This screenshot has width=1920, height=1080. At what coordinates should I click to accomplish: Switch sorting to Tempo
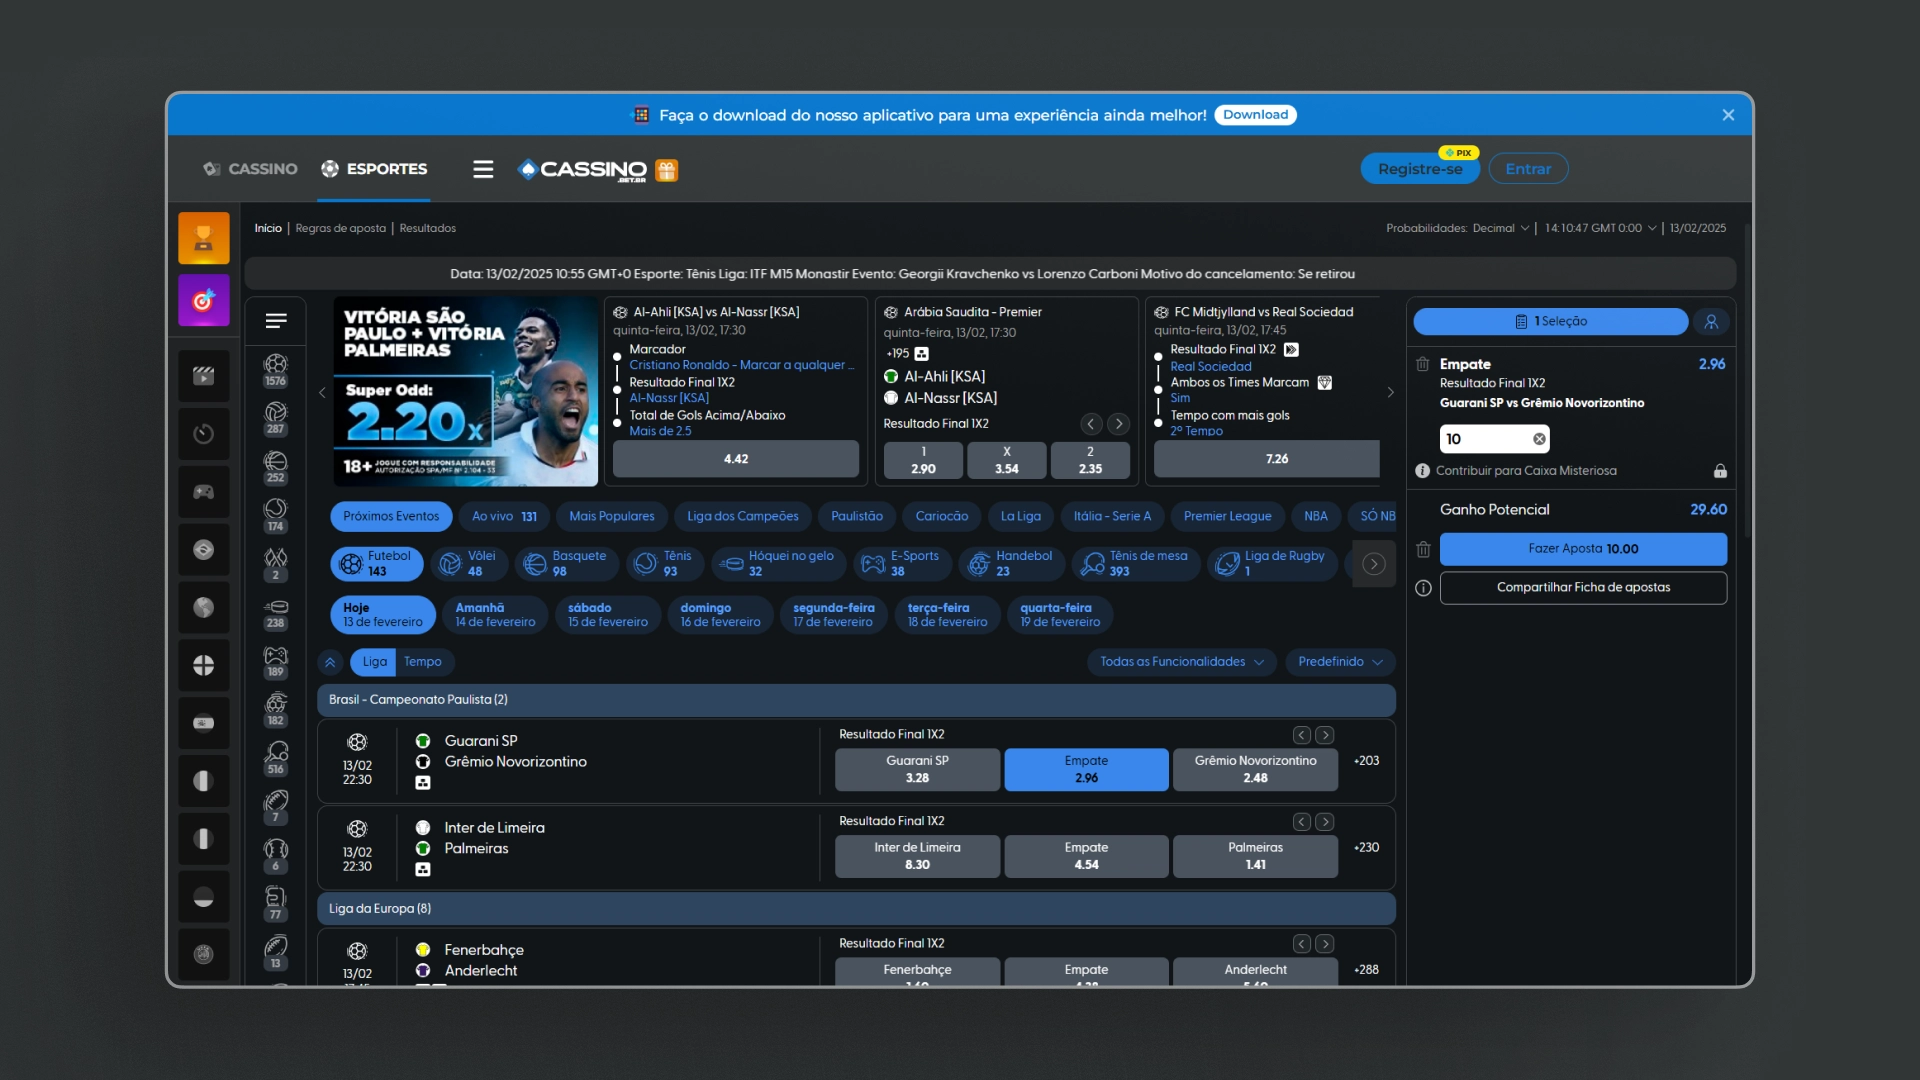click(x=422, y=662)
